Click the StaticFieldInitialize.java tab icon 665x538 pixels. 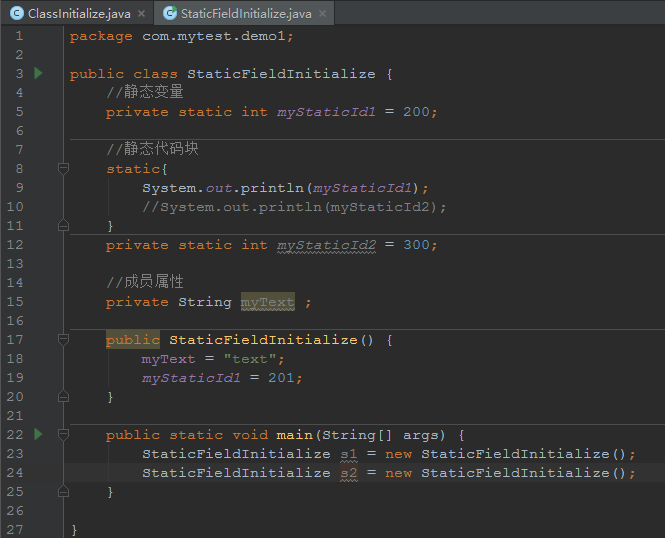pyautogui.click(x=170, y=13)
